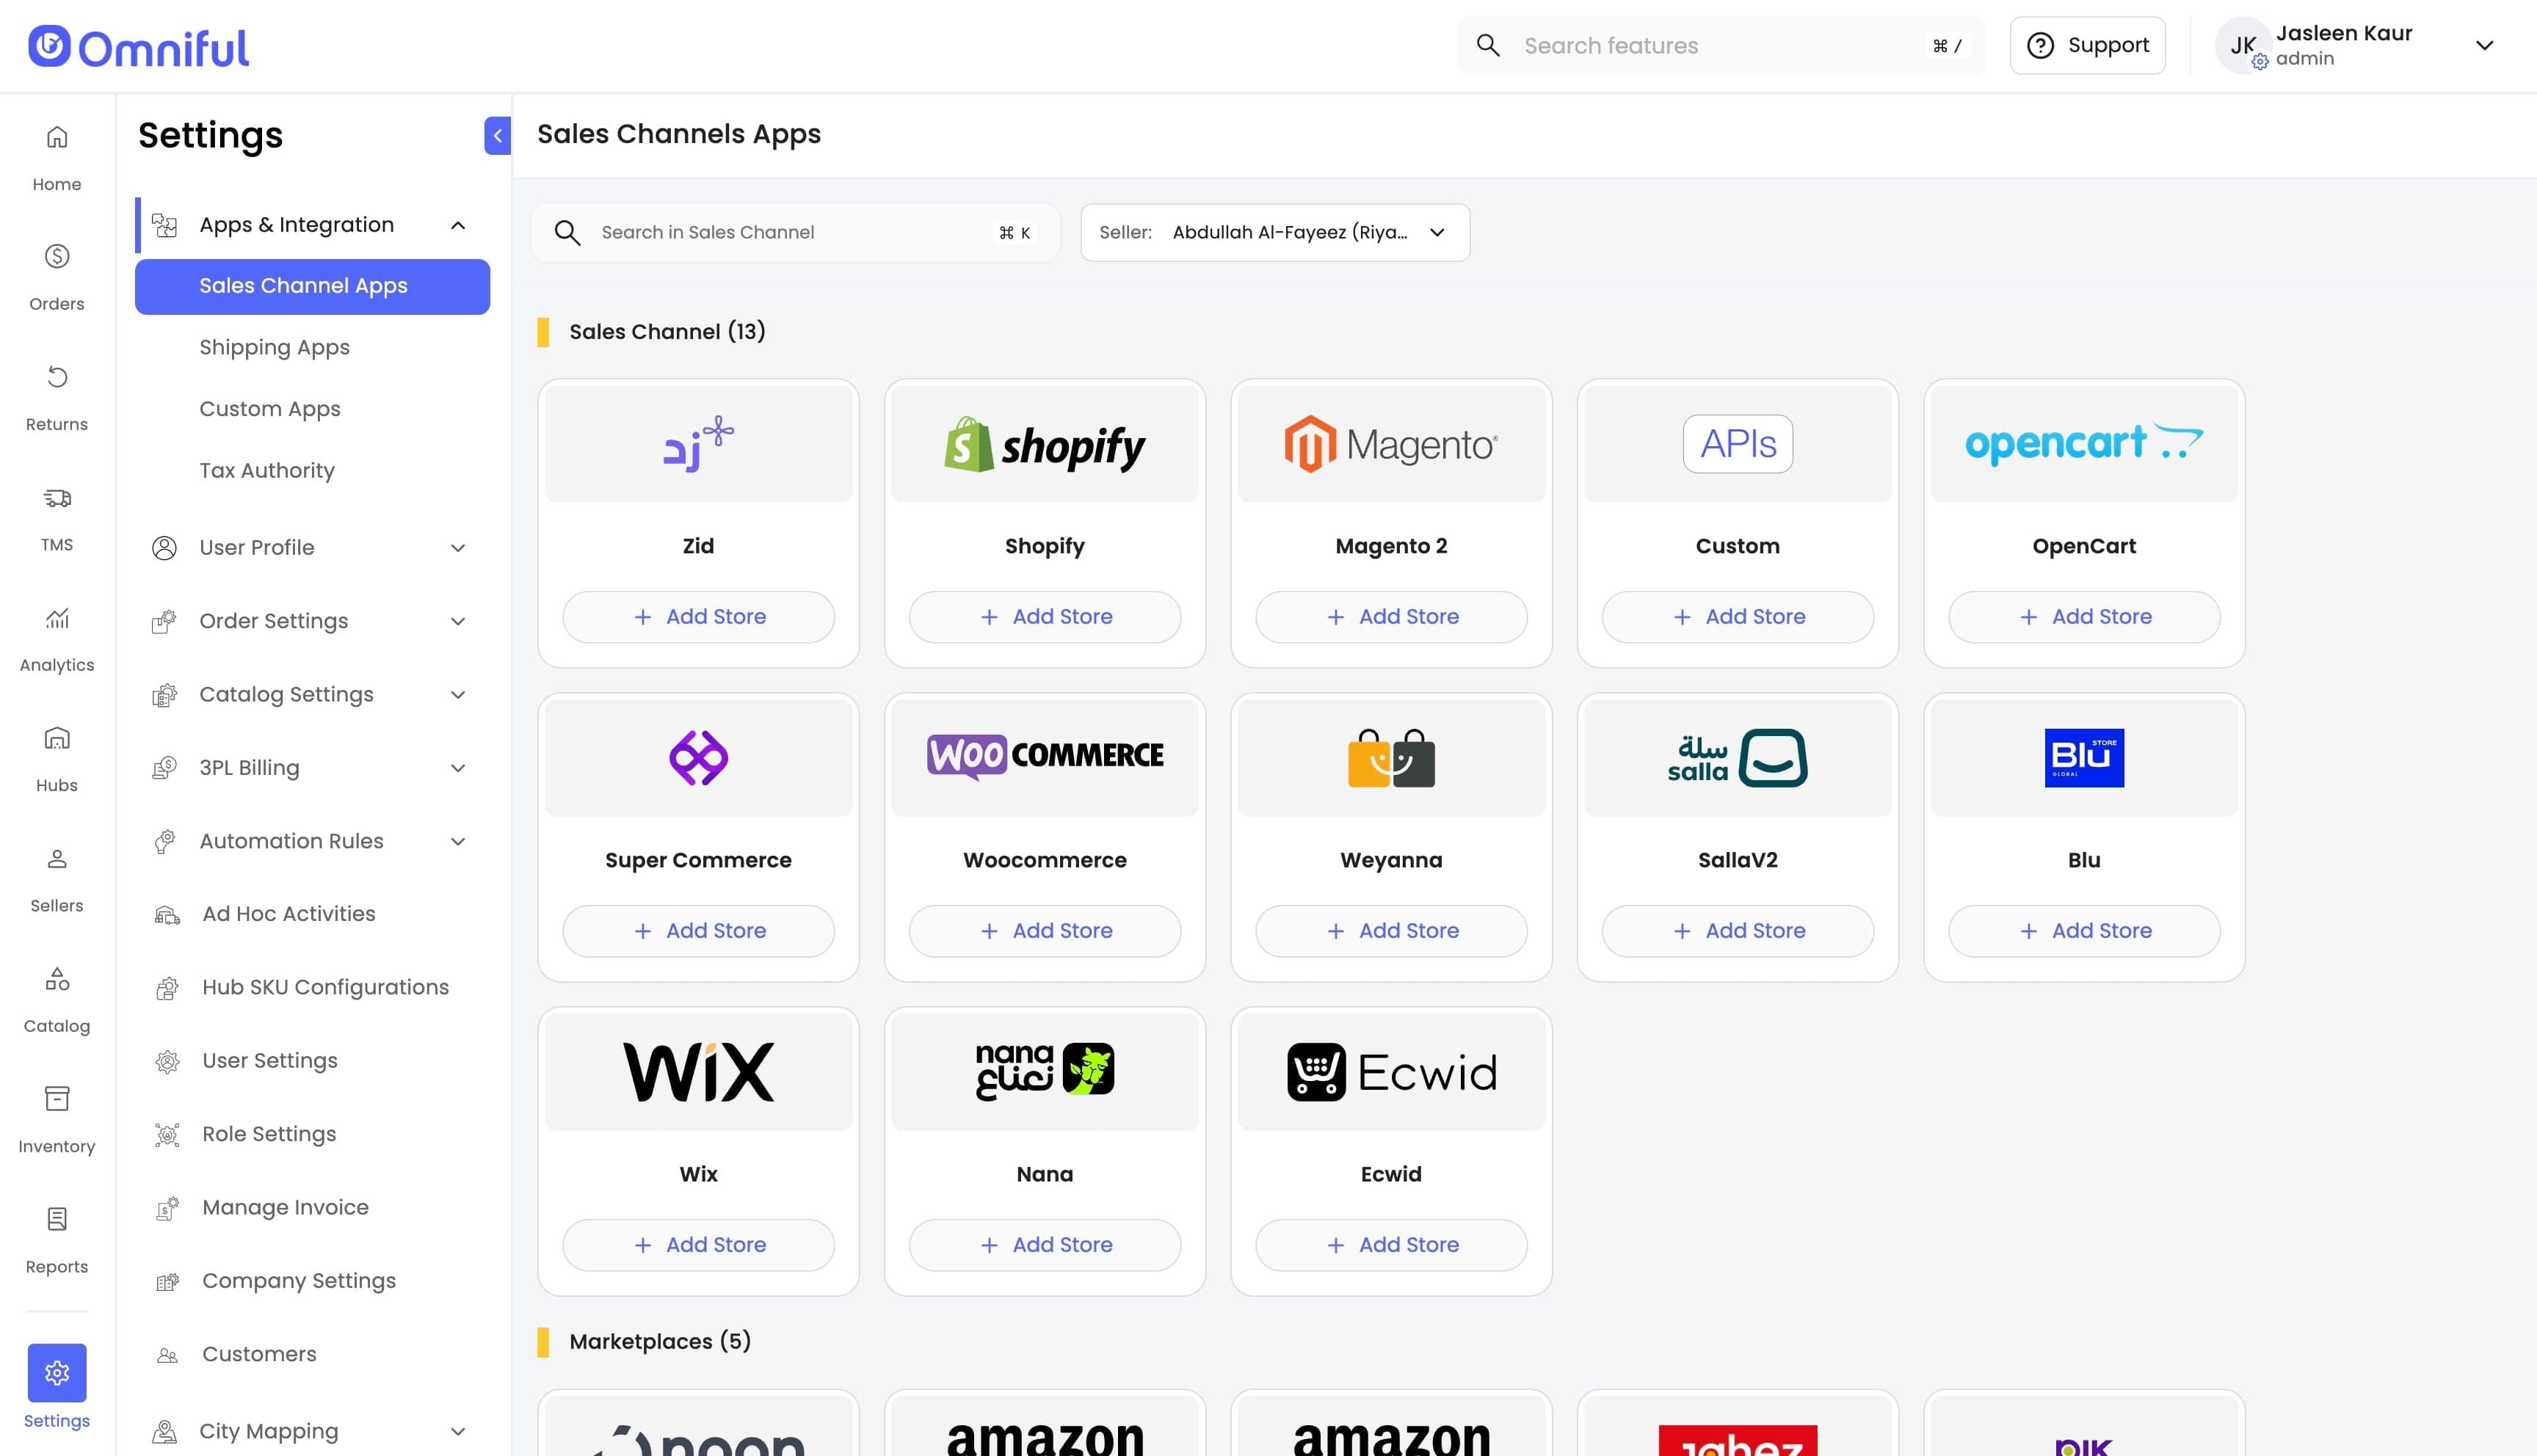Click the Magento logo thumbnail
This screenshot has height=1456, width=2537.
(1391, 443)
